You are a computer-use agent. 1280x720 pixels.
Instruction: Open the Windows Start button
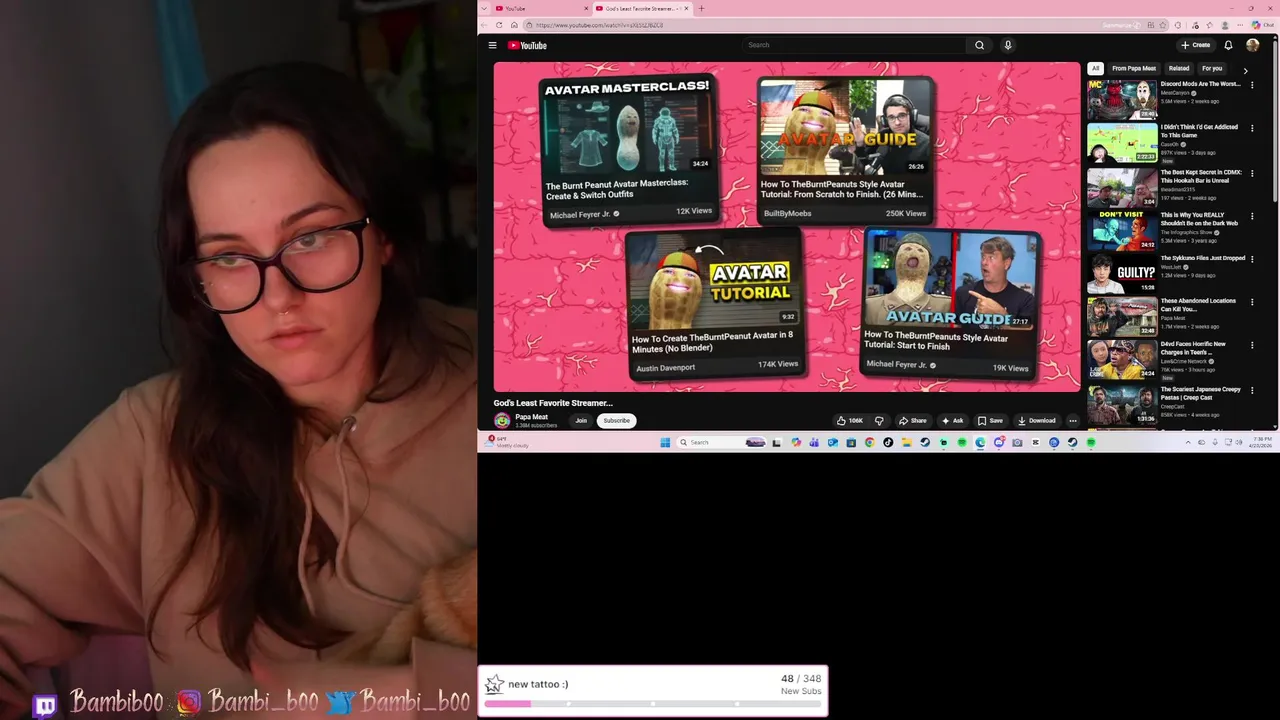[665, 442]
